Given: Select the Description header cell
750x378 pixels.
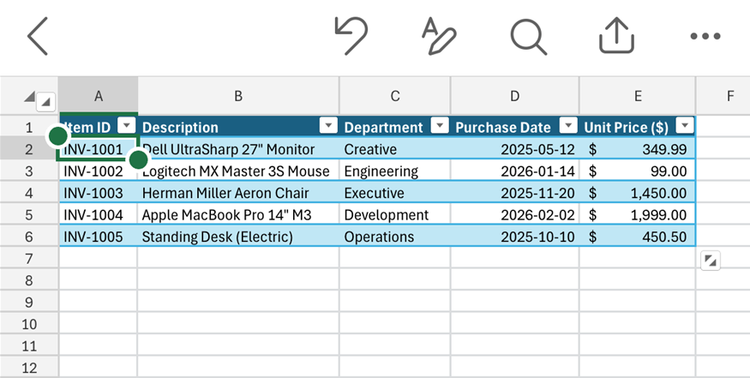Looking at the screenshot, I should coord(239,127).
